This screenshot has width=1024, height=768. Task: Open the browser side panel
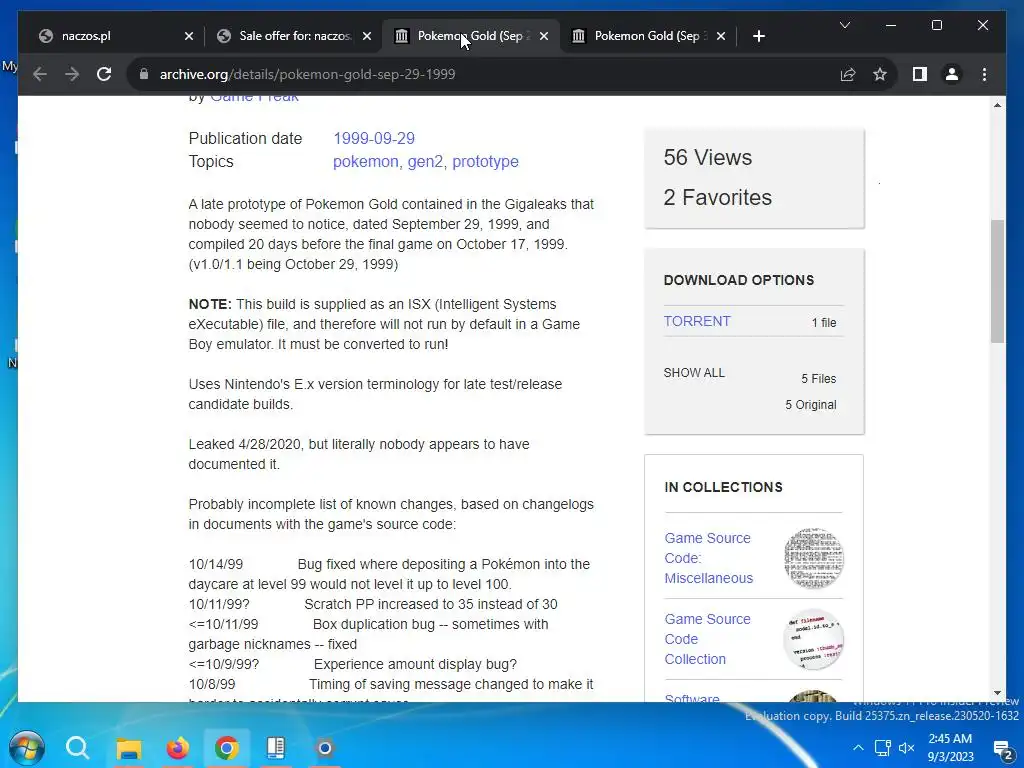point(920,74)
